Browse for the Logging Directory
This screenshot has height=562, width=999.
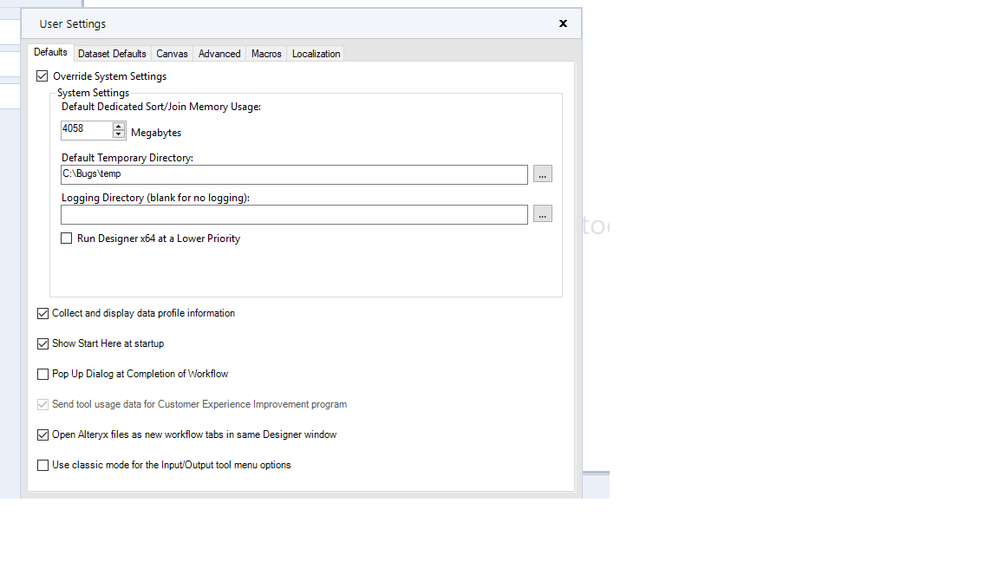click(x=542, y=214)
